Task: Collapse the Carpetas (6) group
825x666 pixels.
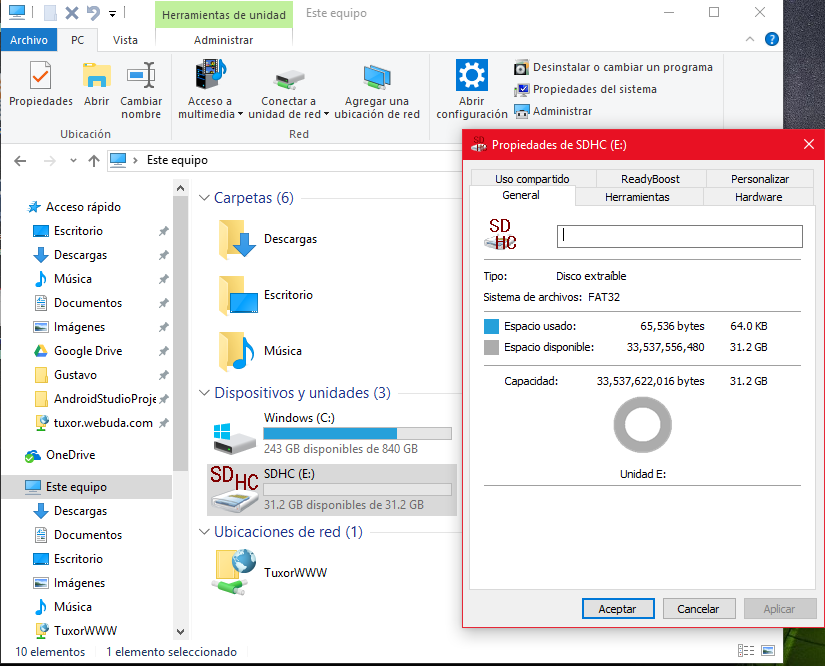Action: pyautogui.click(x=204, y=198)
